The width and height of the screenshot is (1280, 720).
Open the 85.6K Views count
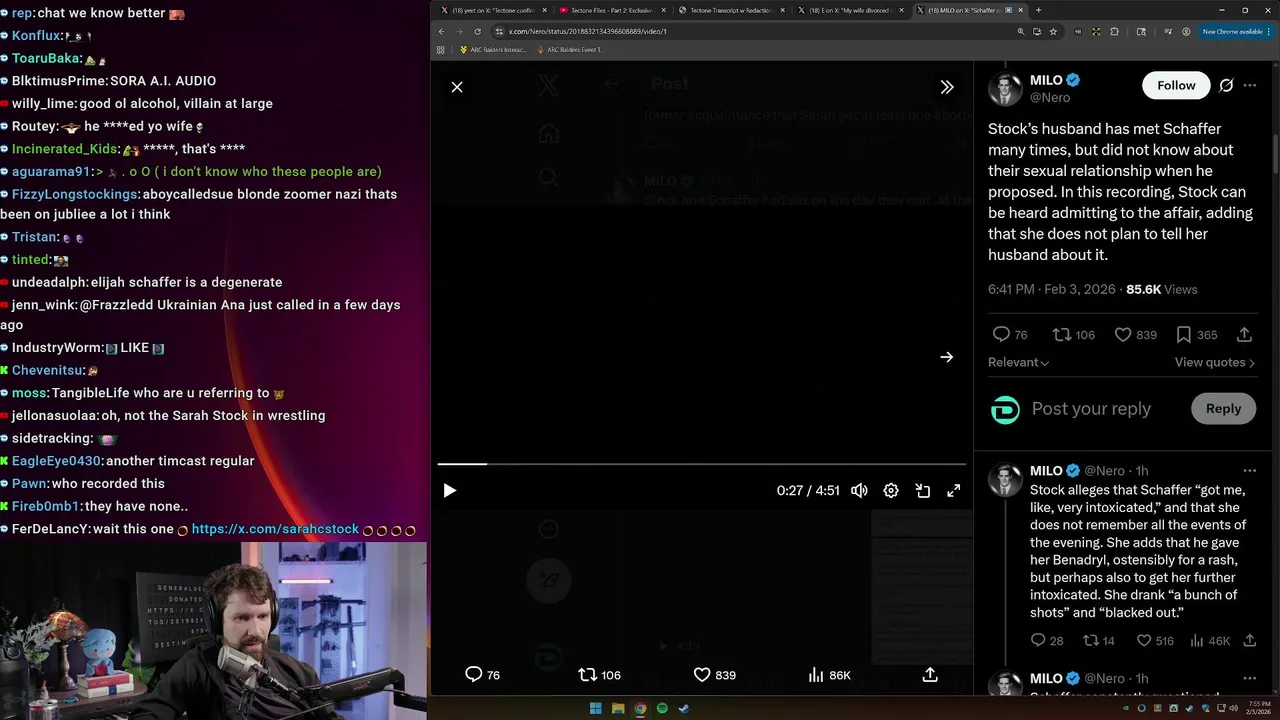1161,289
